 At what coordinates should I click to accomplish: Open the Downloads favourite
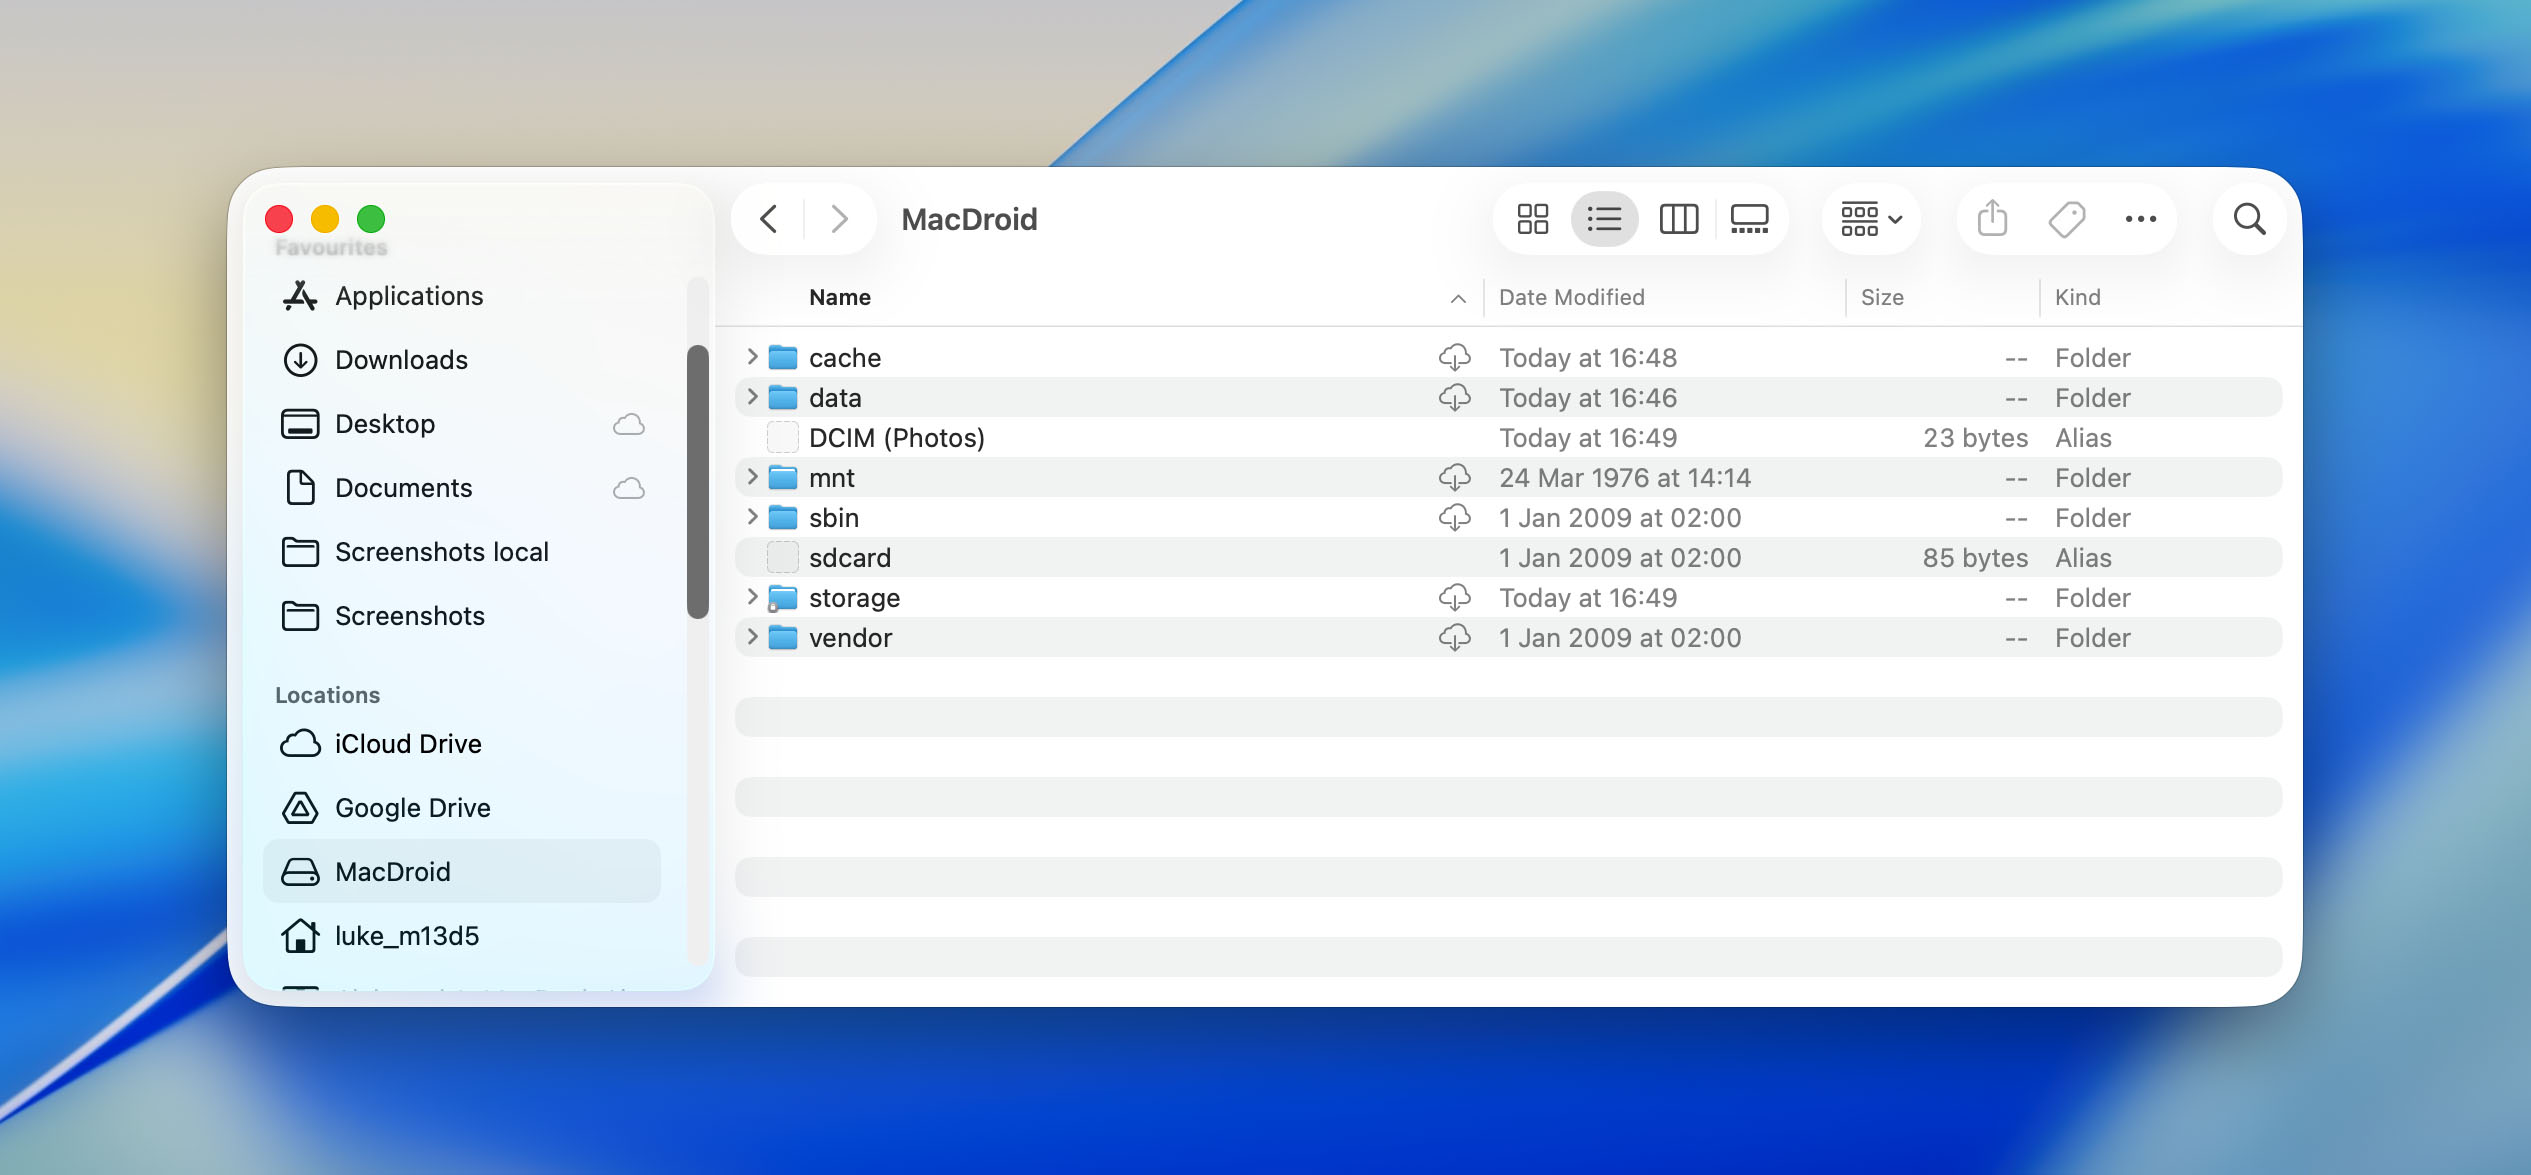[400, 360]
